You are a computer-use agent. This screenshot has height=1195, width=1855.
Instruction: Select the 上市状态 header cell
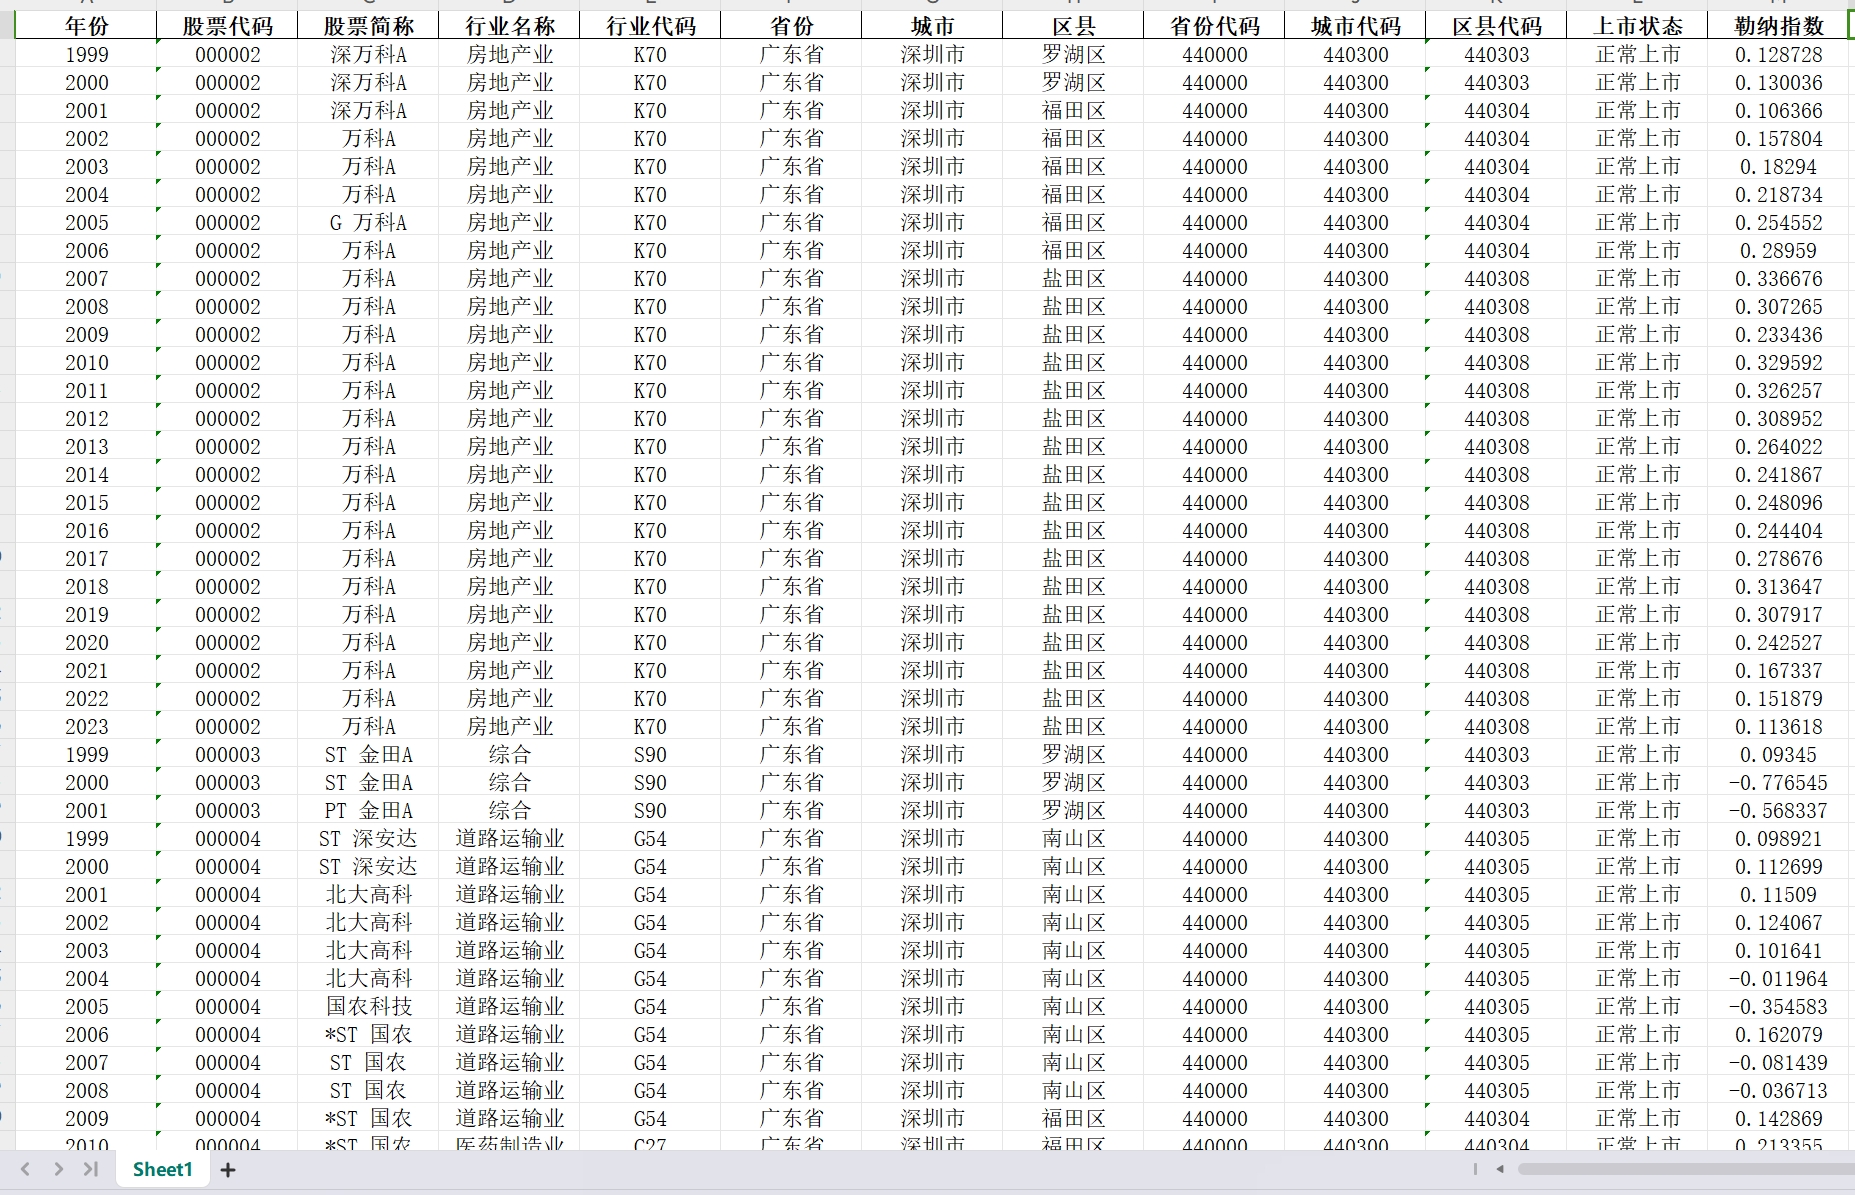[1637, 26]
